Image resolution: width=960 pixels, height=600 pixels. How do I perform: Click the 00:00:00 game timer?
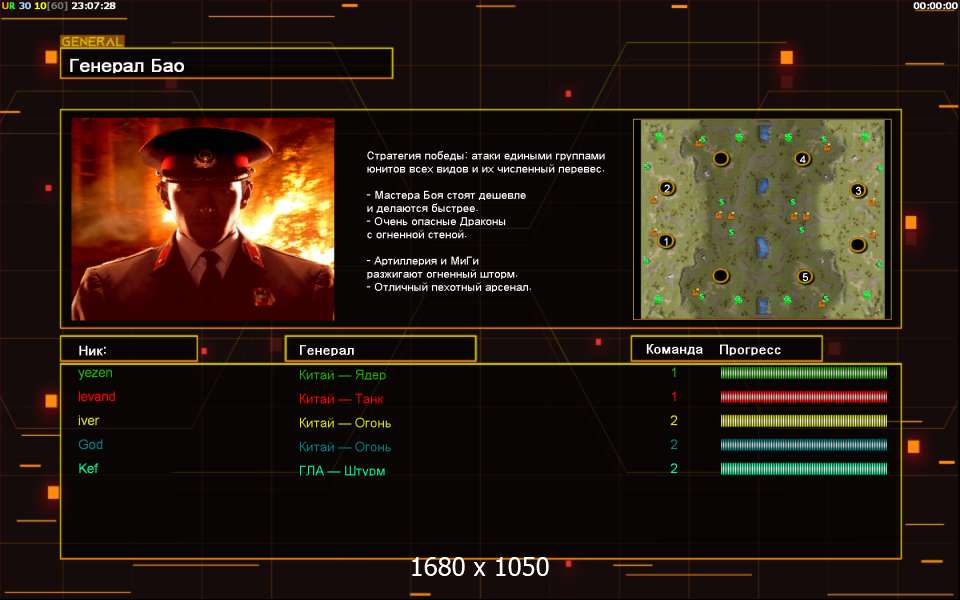[x=935, y=6]
